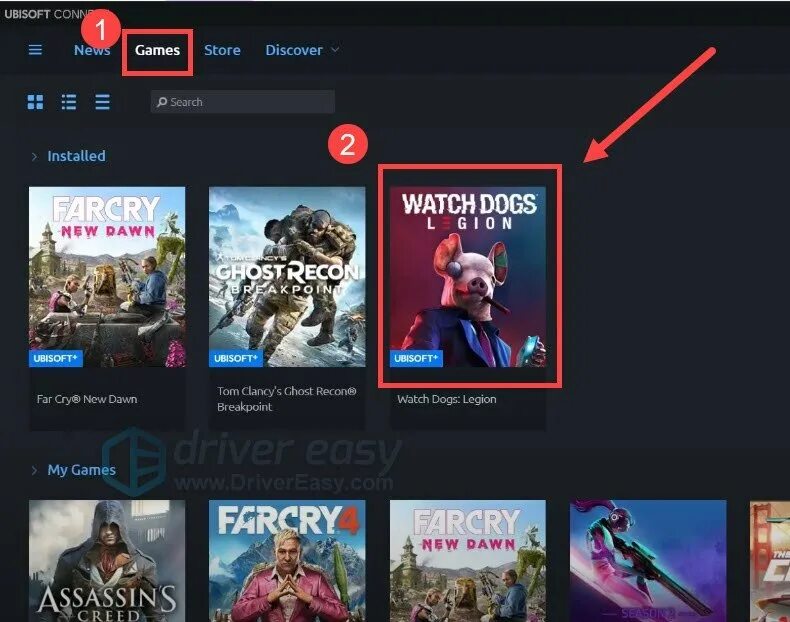Open the Games tab
The width and height of the screenshot is (790, 622).
point(157,50)
